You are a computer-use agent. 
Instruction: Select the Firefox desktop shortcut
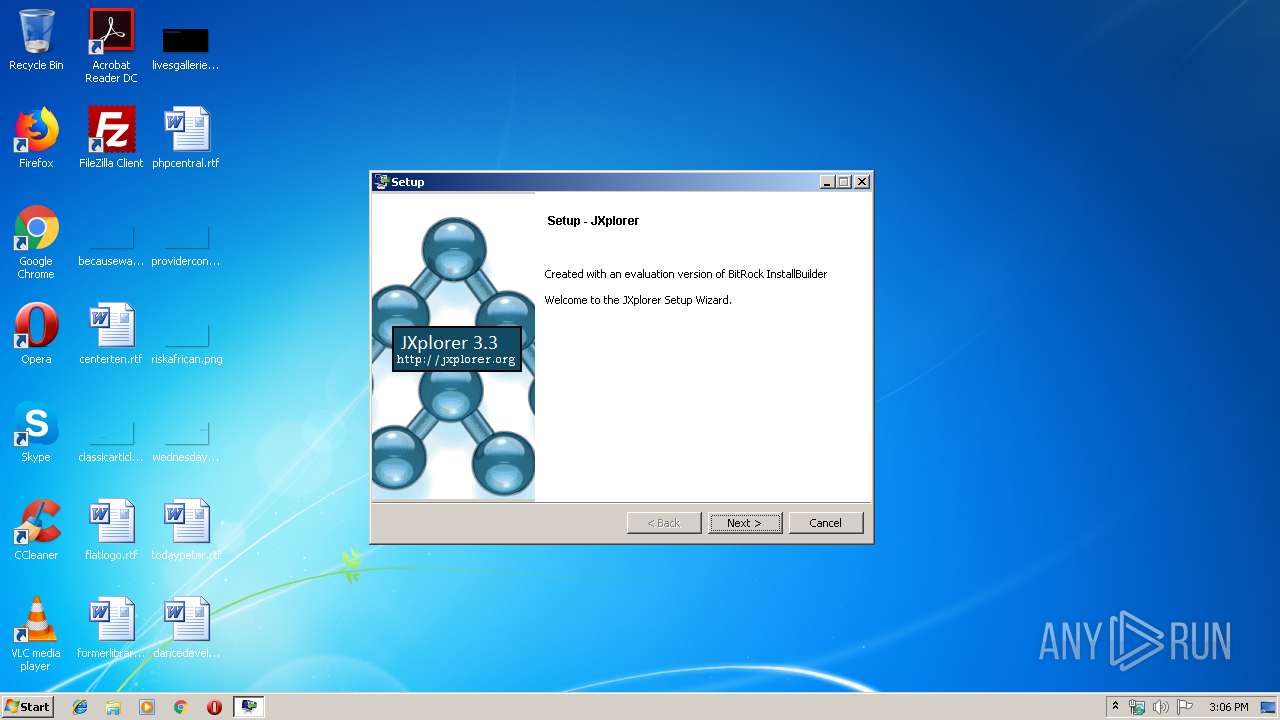click(x=36, y=138)
